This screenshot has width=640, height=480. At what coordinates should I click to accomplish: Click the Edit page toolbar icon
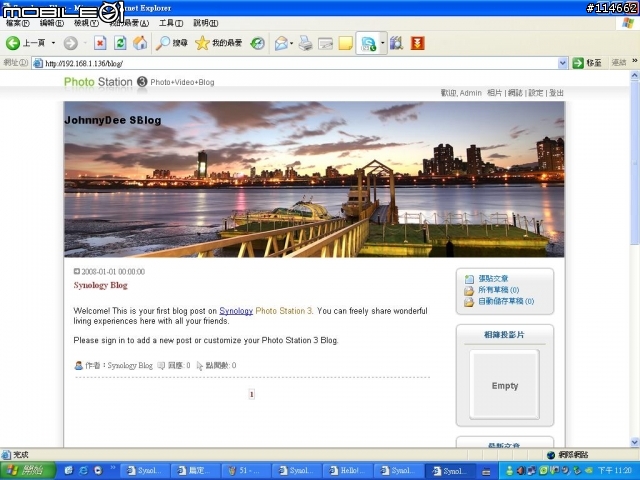tap(325, 43)
